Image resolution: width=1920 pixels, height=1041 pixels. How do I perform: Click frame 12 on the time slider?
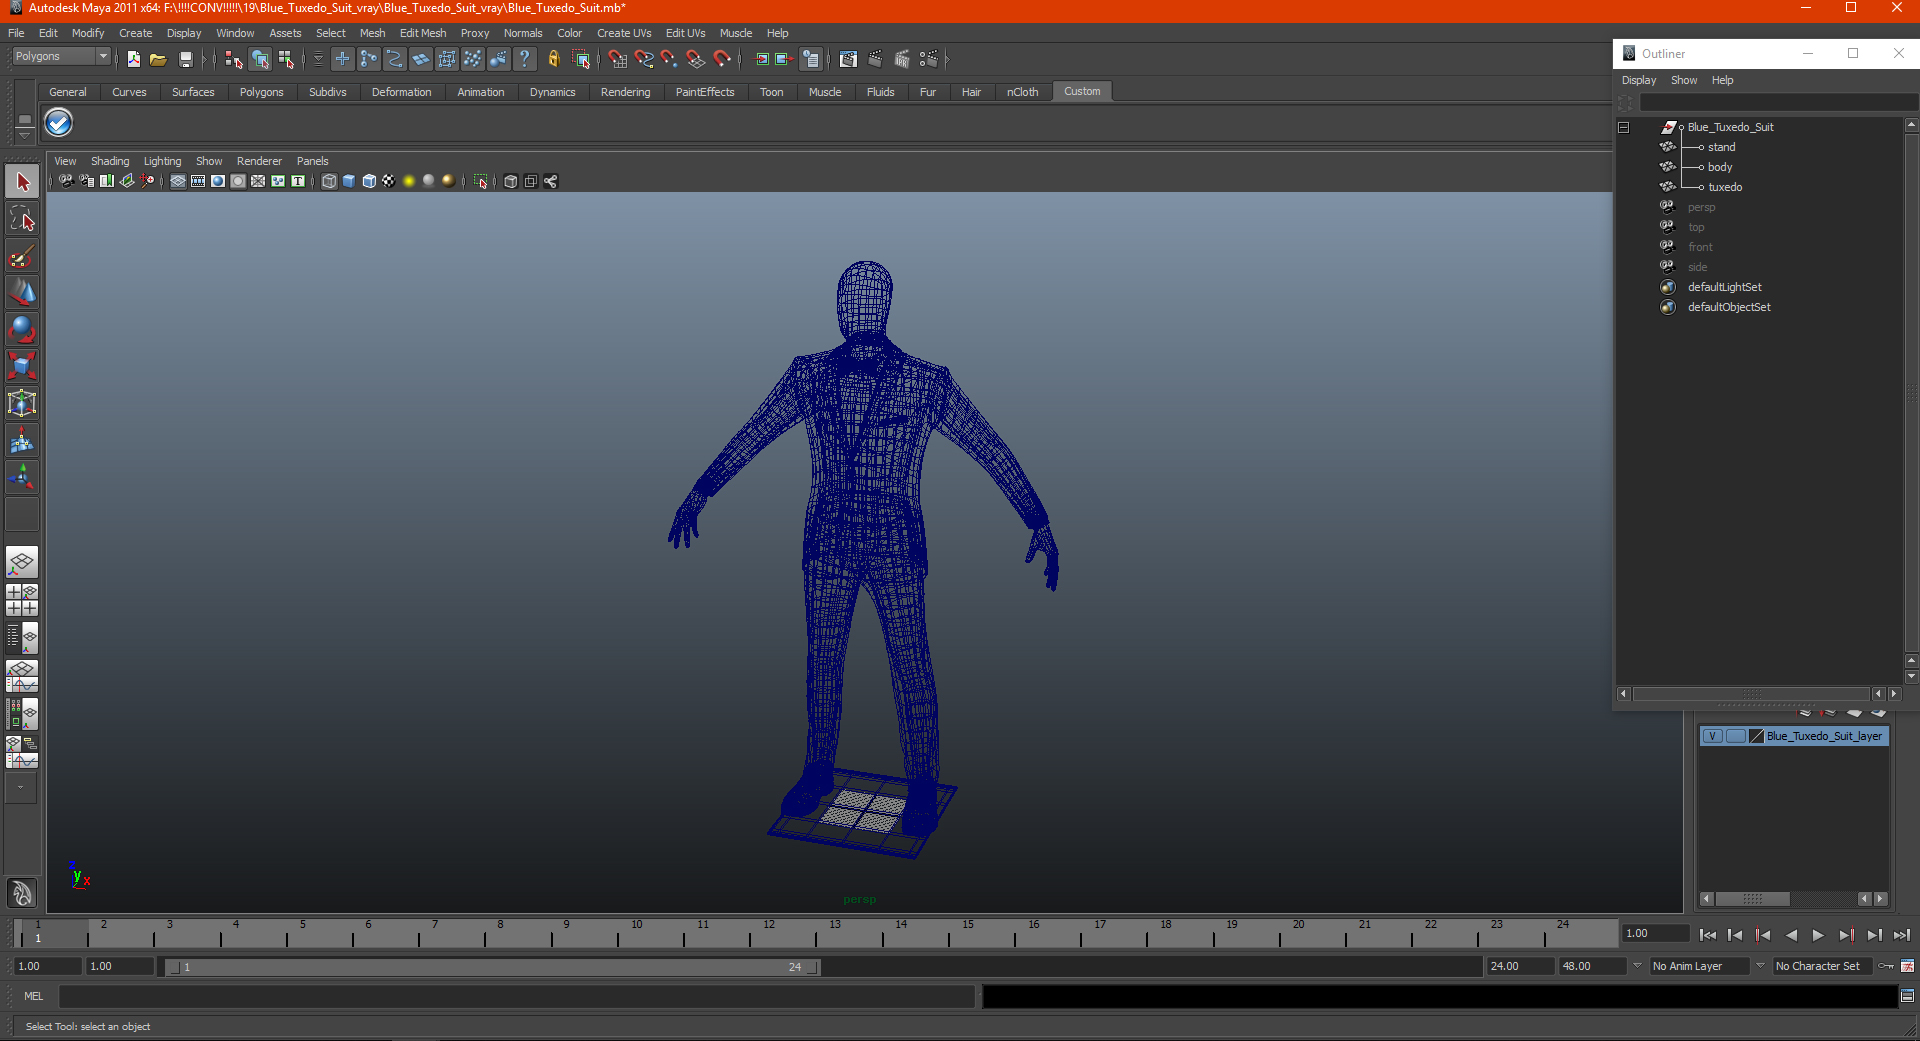(769, 933)
